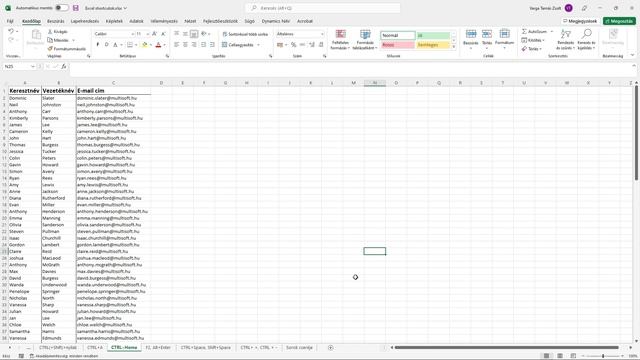Image resolution: width=640 pixels, height=360 pixels.
Task: Toggle underline formatting (A)
Action: coord(115,44)
